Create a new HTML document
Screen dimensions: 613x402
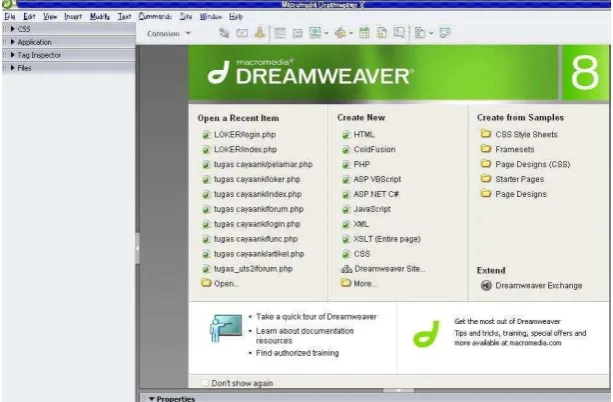[364, 135]
